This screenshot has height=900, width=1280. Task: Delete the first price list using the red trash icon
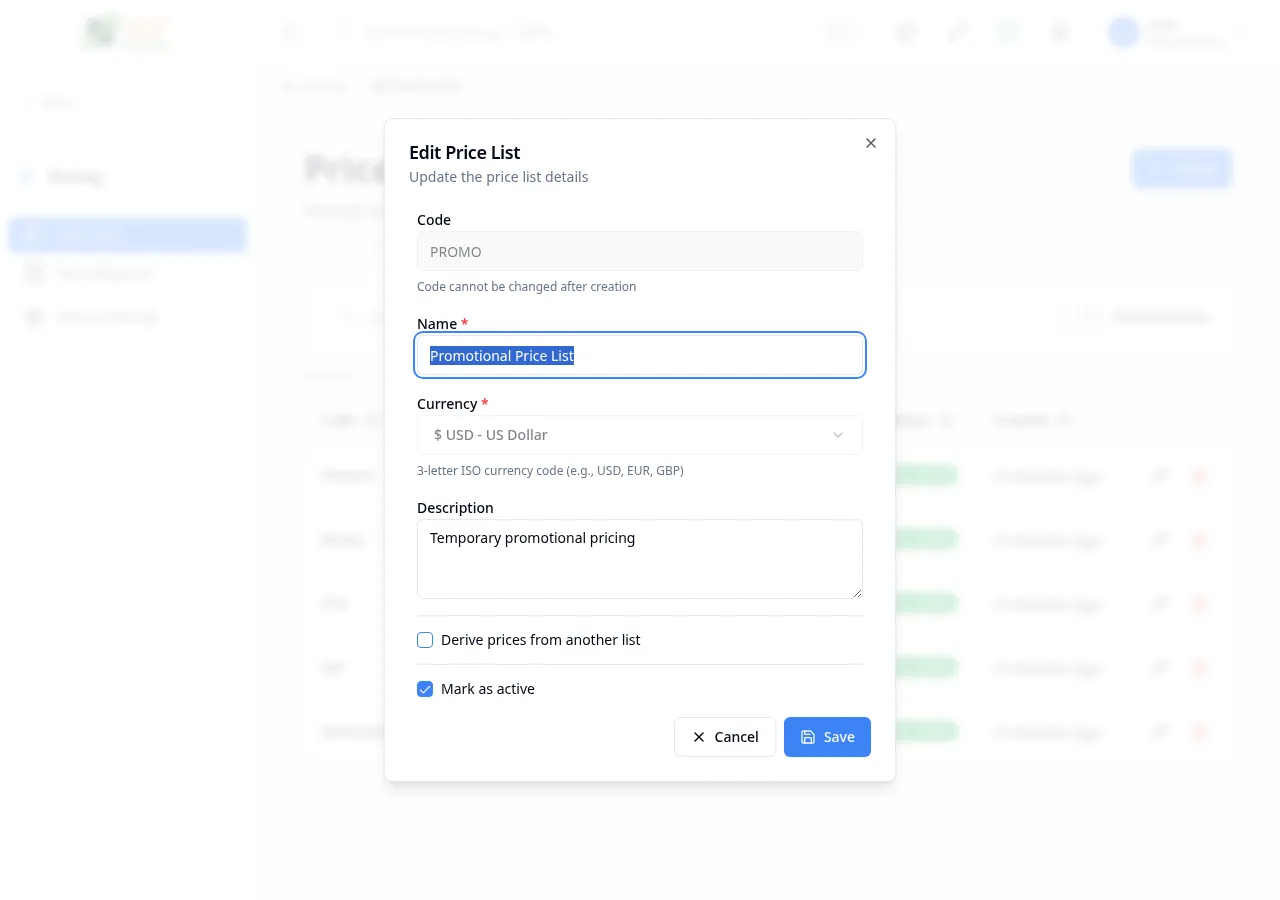coord(1199,476)
